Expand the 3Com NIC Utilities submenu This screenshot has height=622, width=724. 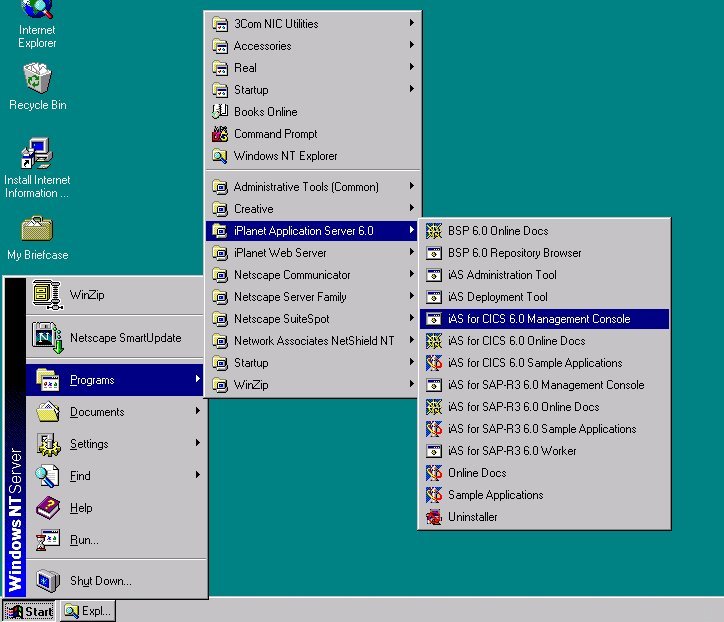click(313, 24)
